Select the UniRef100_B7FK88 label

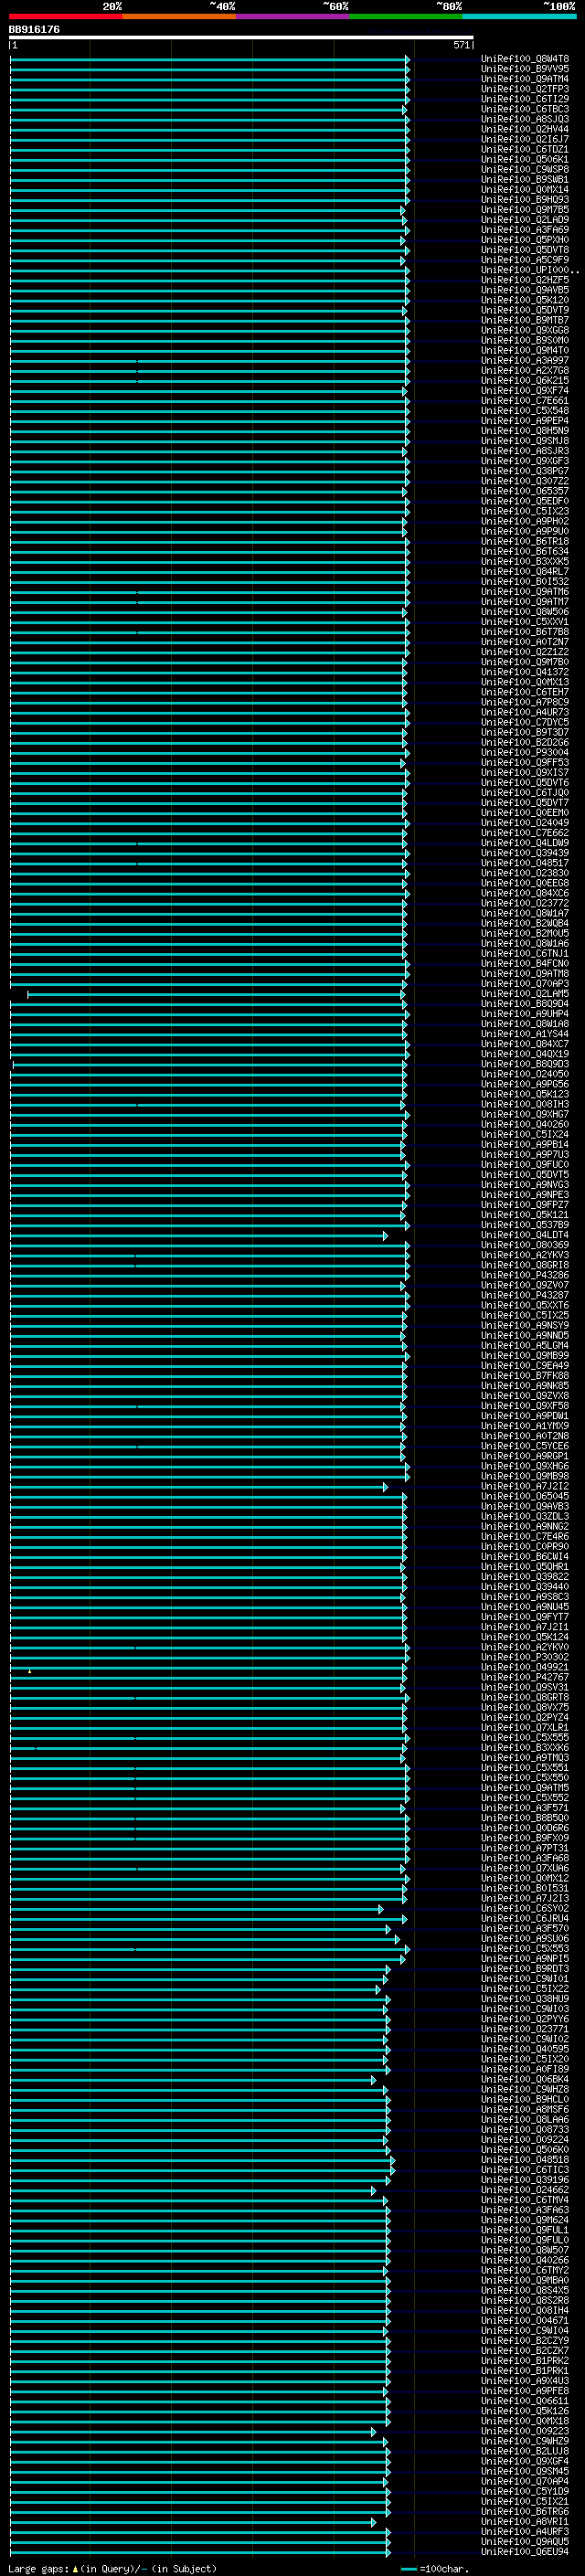(525, 1375)
